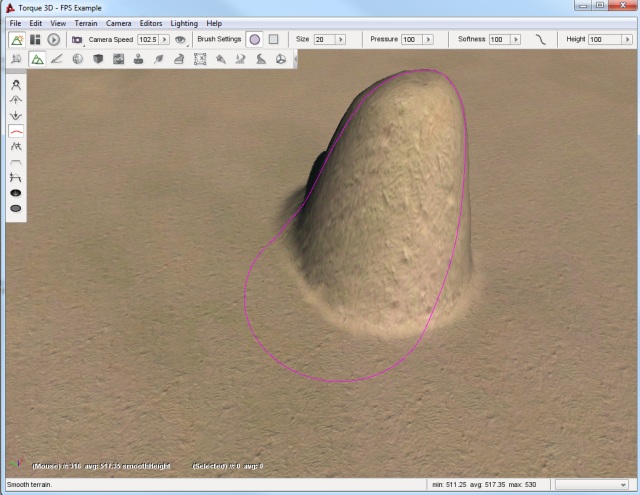
Task: Select the Flatten terrain tool
Action: (x=16, y=162)
